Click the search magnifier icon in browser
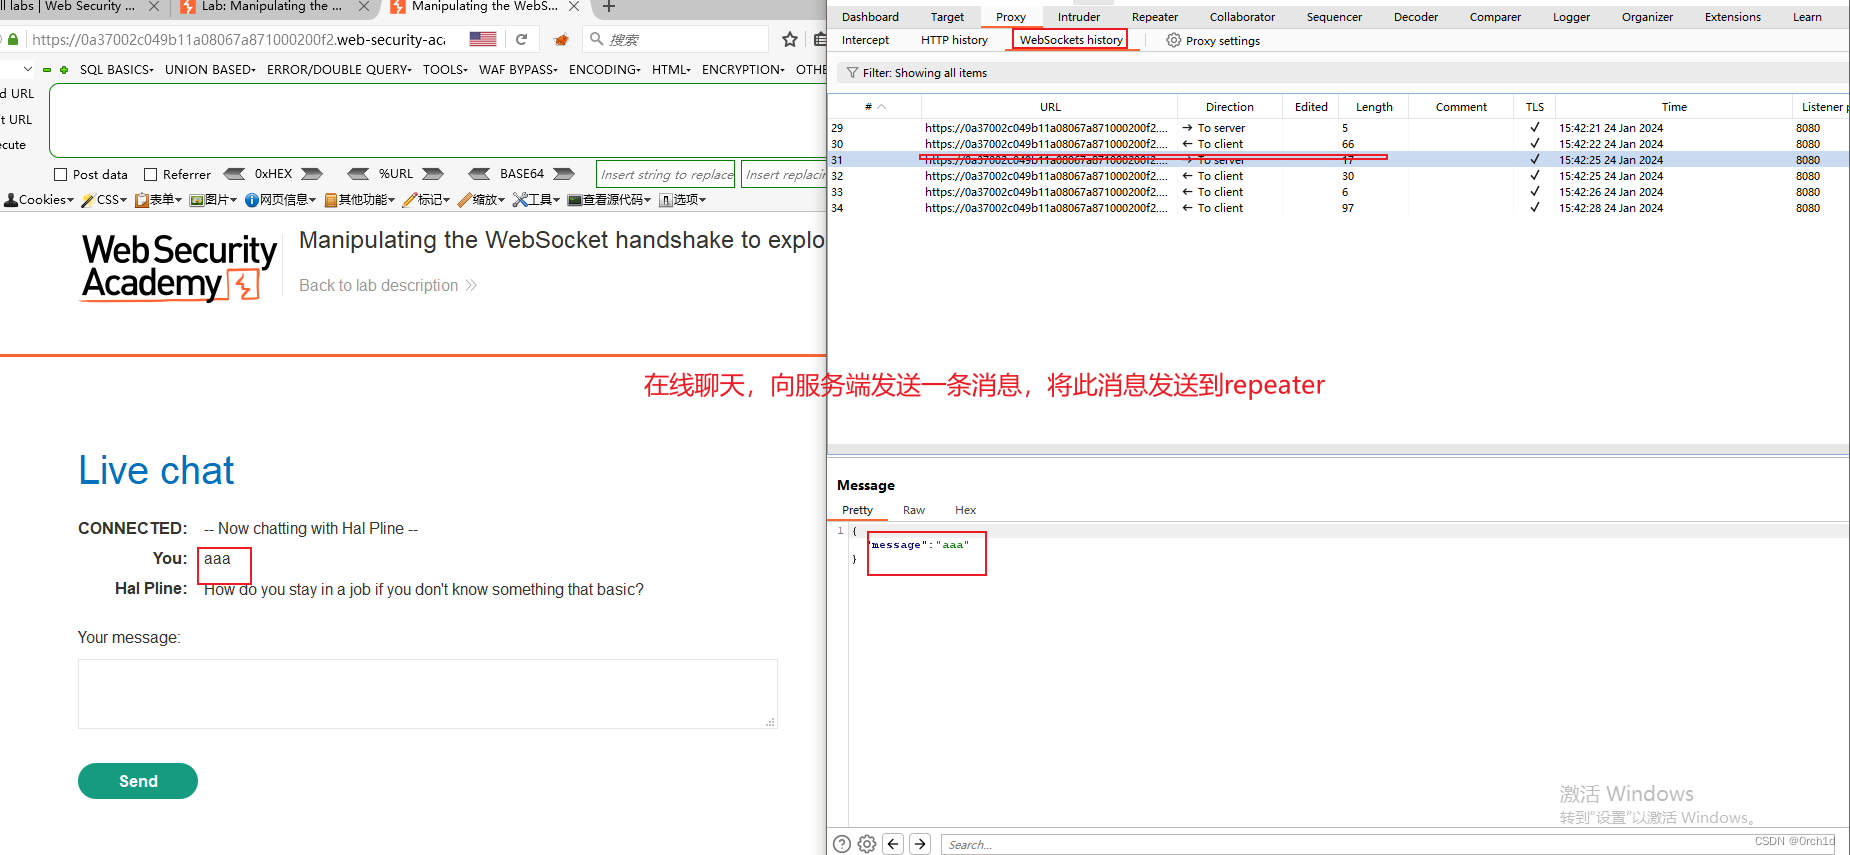The height and width of the screenshot is (855, 1850). coord(597,39)
